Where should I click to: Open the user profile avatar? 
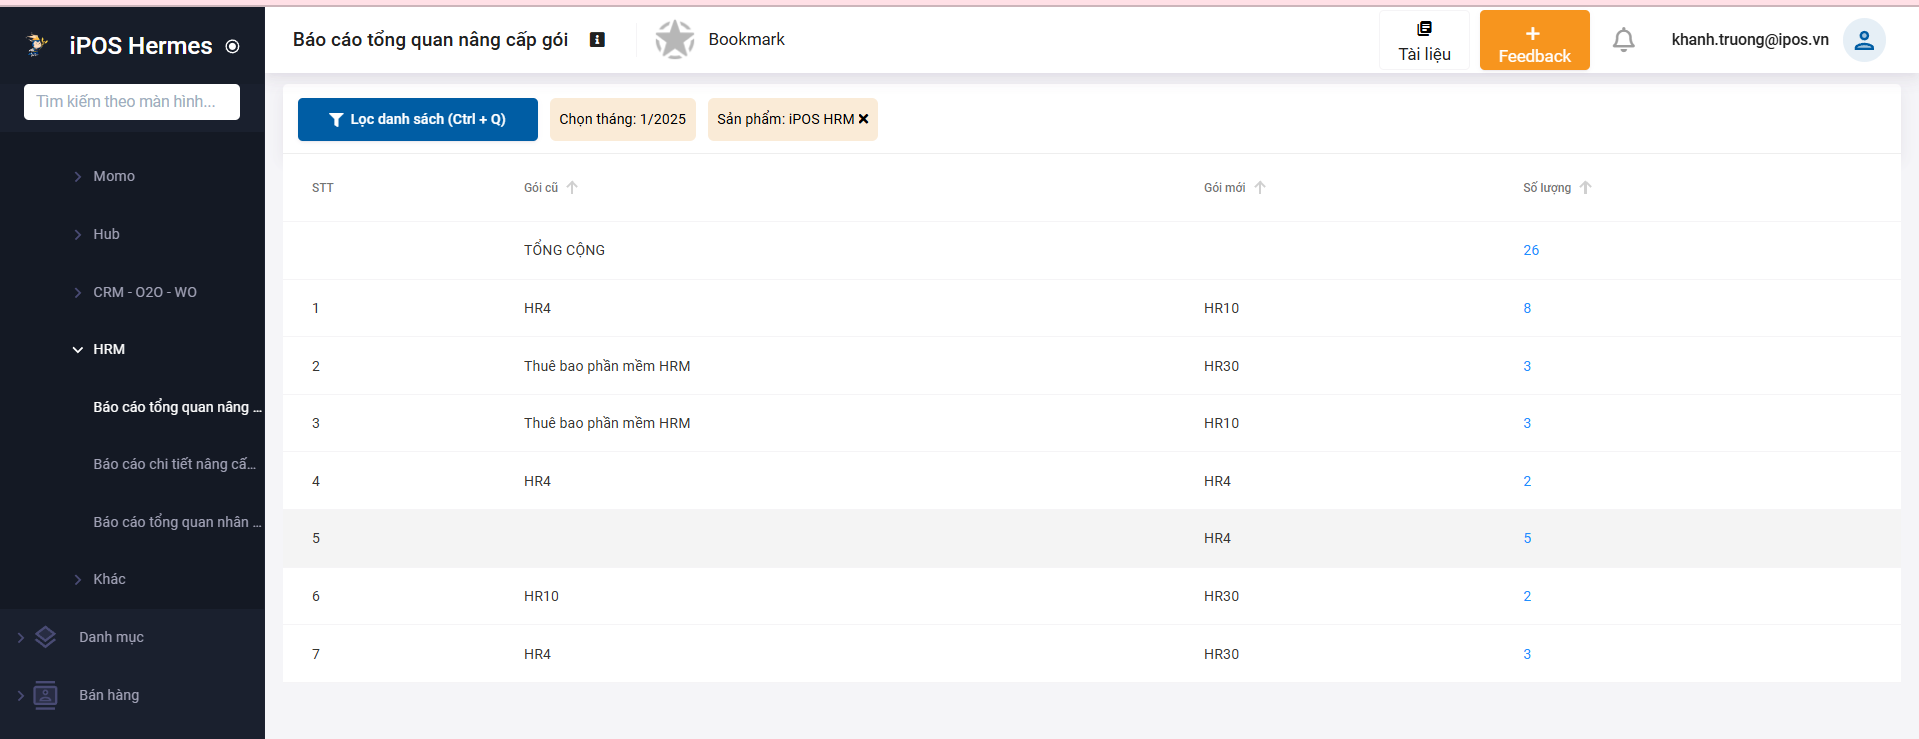pos(1864,40)
